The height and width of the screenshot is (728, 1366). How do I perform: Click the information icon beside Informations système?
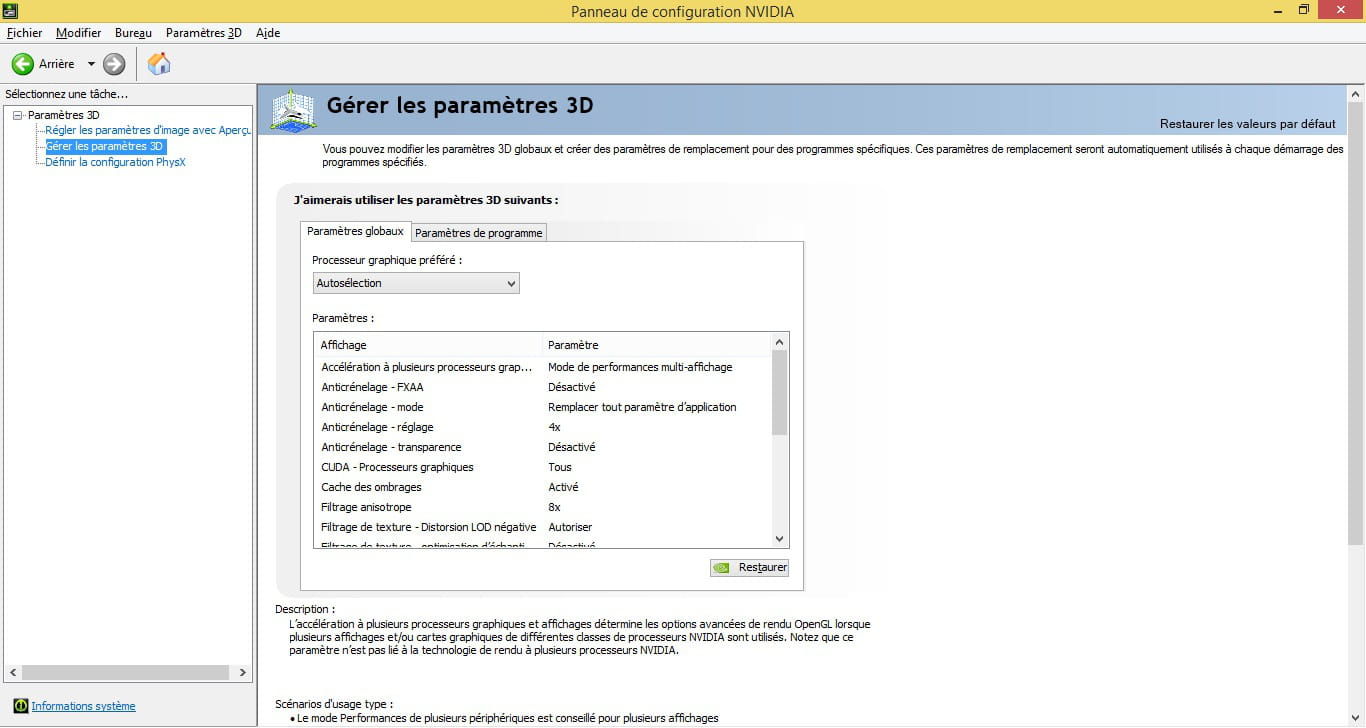click(21, 706)
